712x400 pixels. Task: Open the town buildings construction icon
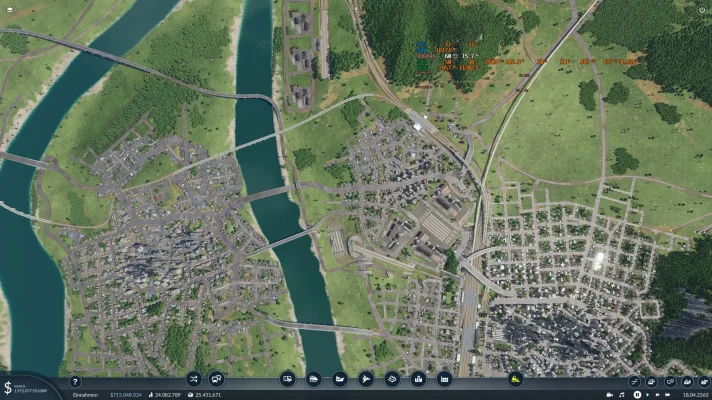coord(418,379)
